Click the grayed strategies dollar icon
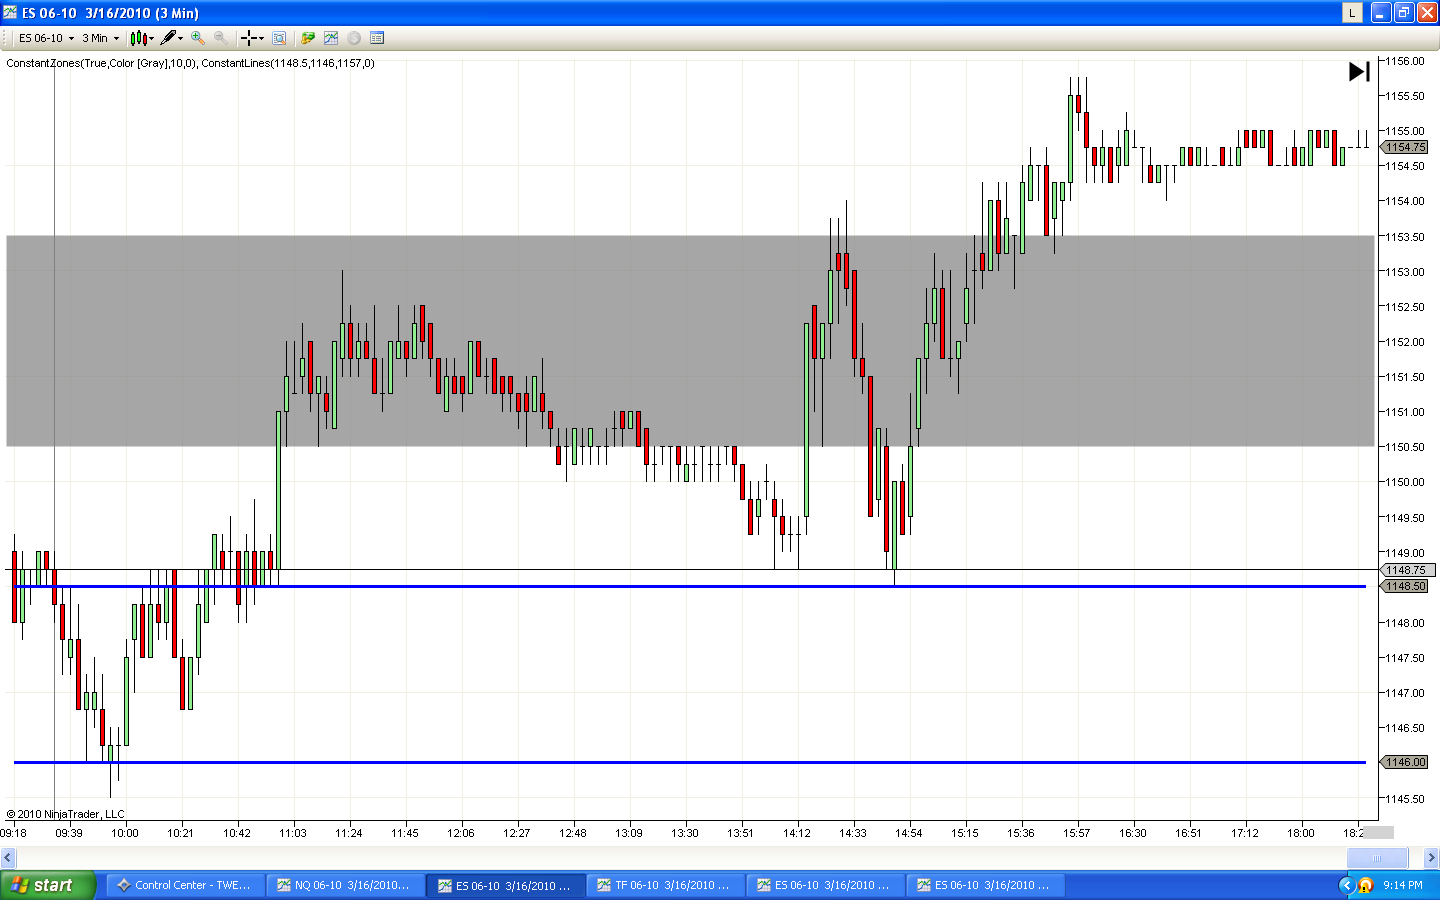 click(x=354, y=38)
